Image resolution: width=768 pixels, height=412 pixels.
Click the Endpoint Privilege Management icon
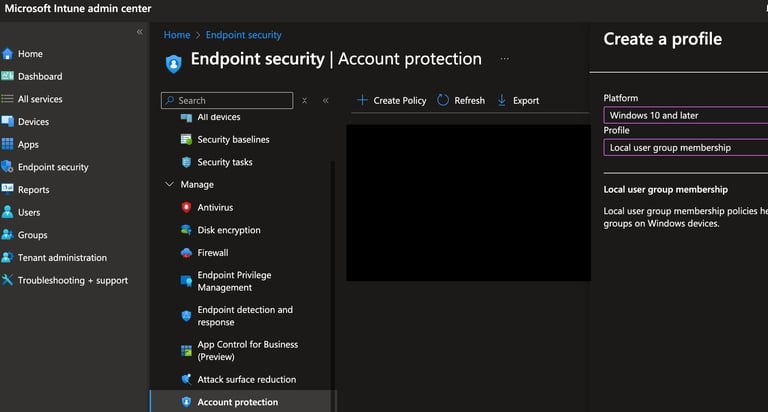(186, 281)
